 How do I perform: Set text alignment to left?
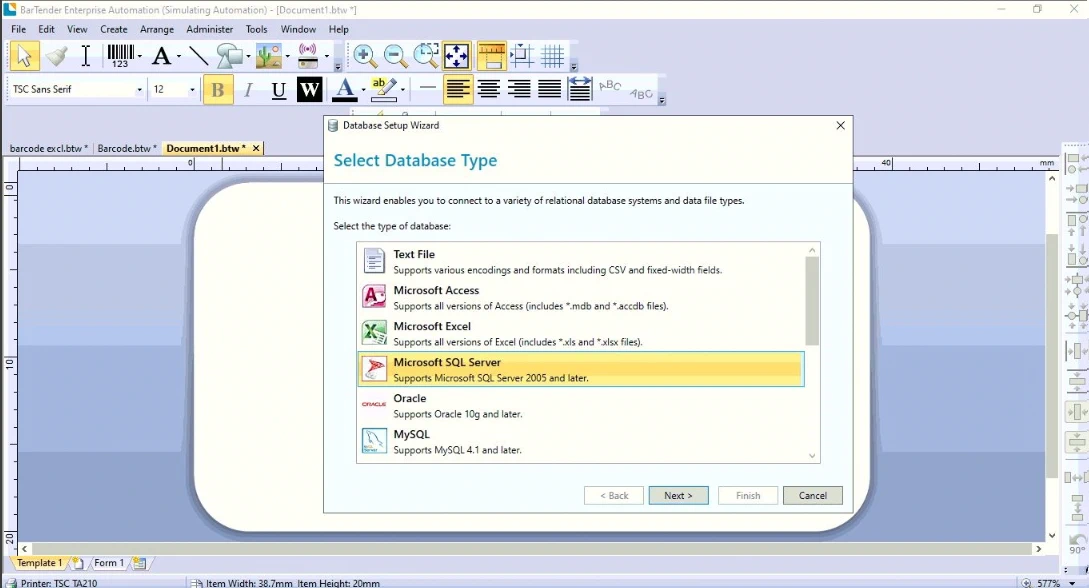click(458, 90)
